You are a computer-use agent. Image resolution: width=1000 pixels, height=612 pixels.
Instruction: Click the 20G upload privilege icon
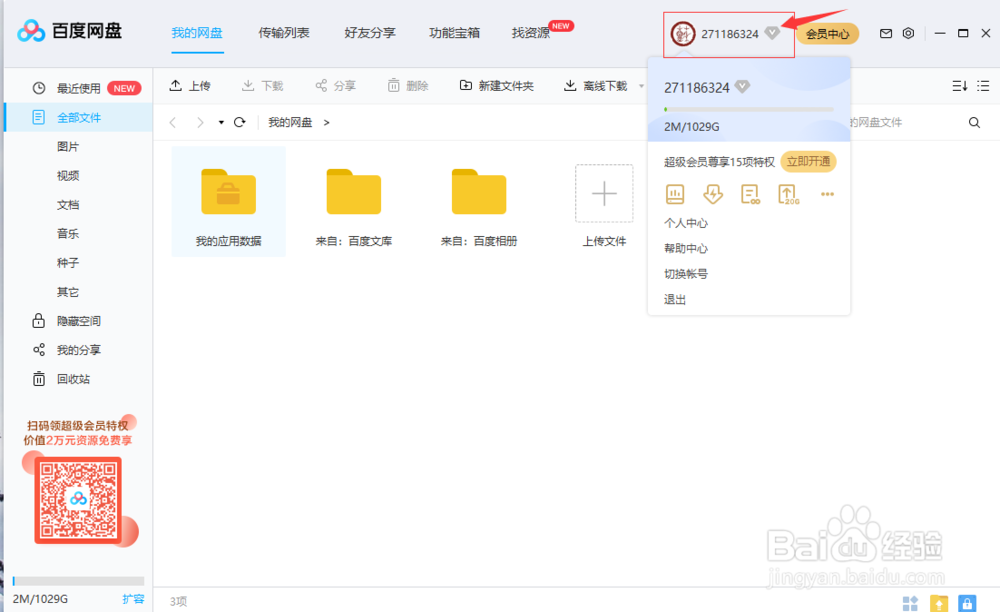tap(787, 194)
